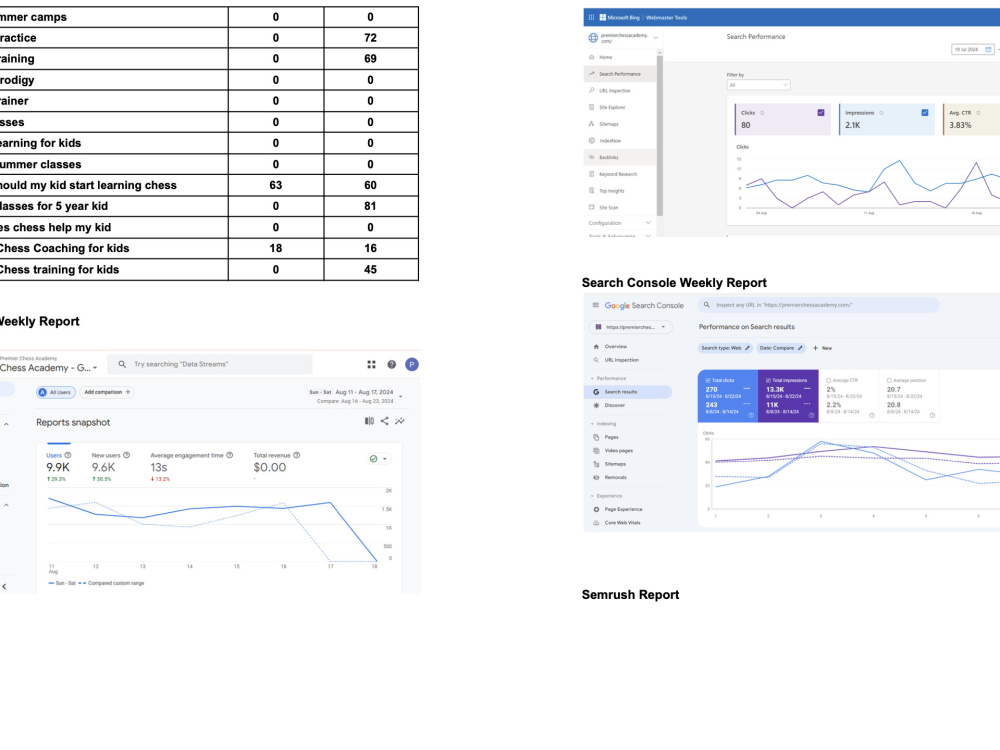Select the New users metric tab
The width and height of the screenshot is (1000, 750).
111,466
